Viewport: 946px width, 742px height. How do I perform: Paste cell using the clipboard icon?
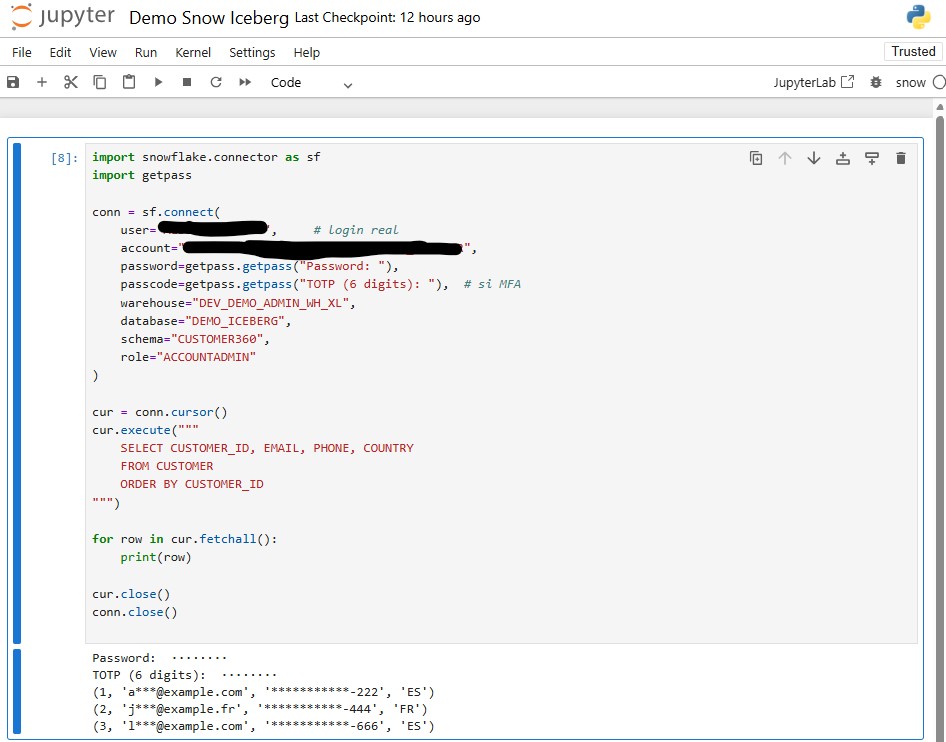point(129,82)
